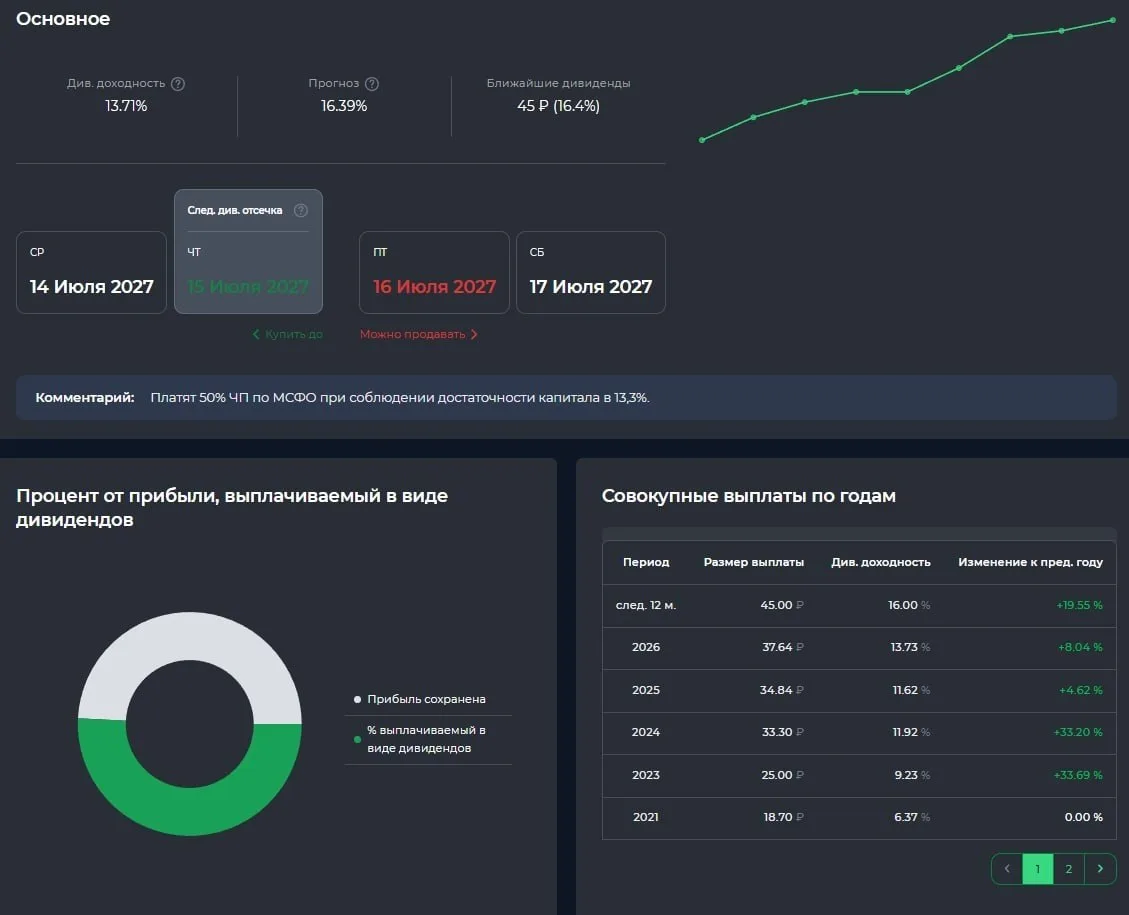The width and height of the screenshot is (1129, 915).
Task: Click the 16.39% forecast value
Action: 344,106
